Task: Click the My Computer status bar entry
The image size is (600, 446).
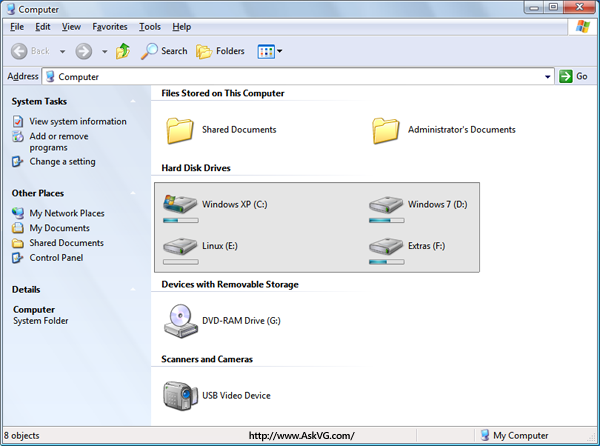Action: (515, 436)
